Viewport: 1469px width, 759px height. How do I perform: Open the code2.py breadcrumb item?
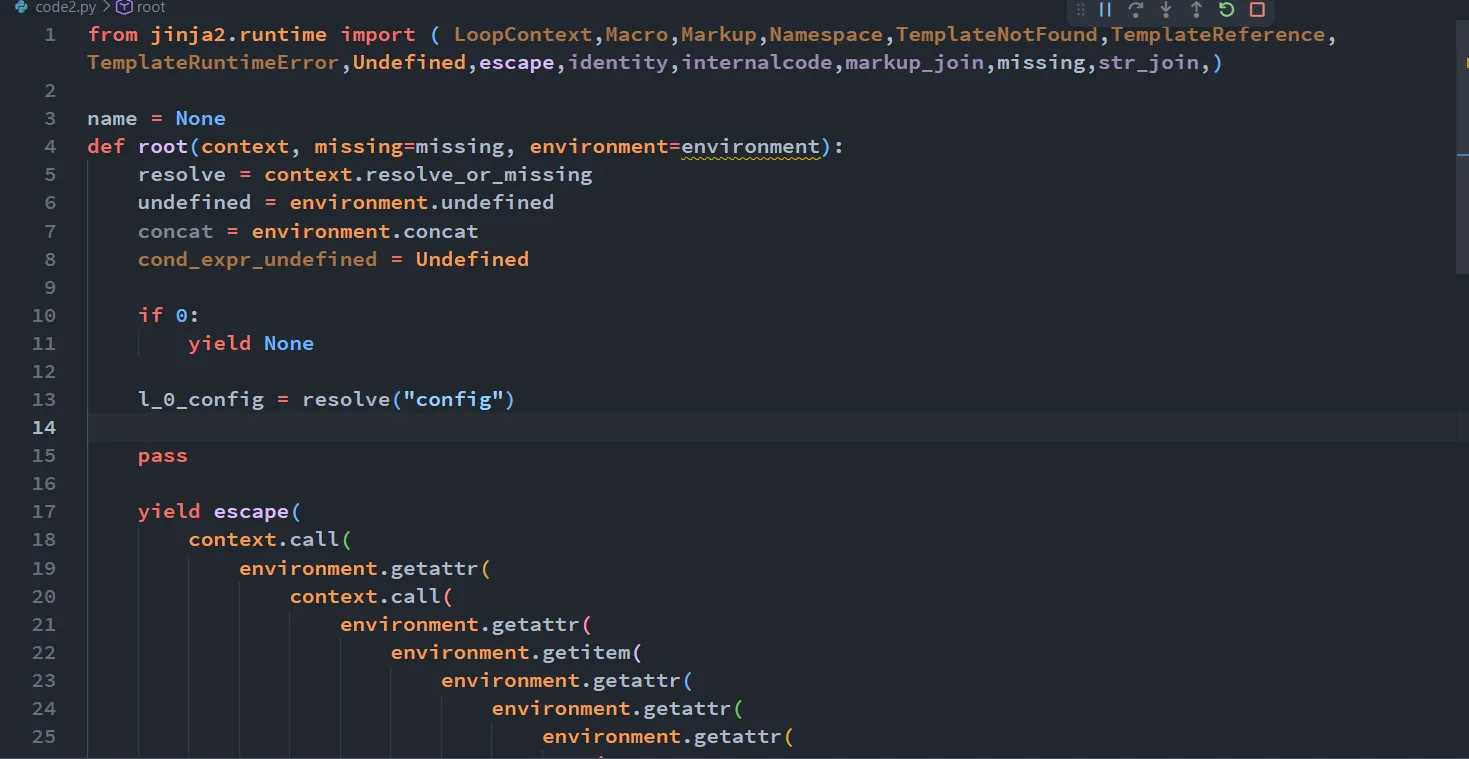65,7
